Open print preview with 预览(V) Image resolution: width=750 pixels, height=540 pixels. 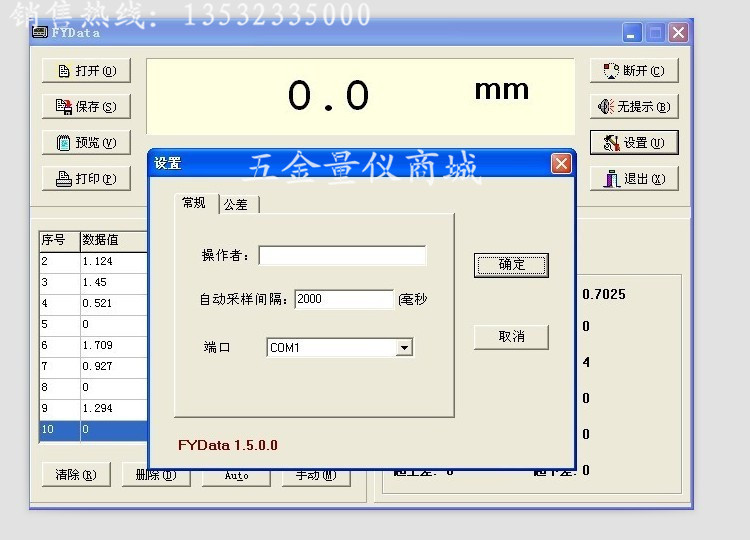click(x=86, y=143)
